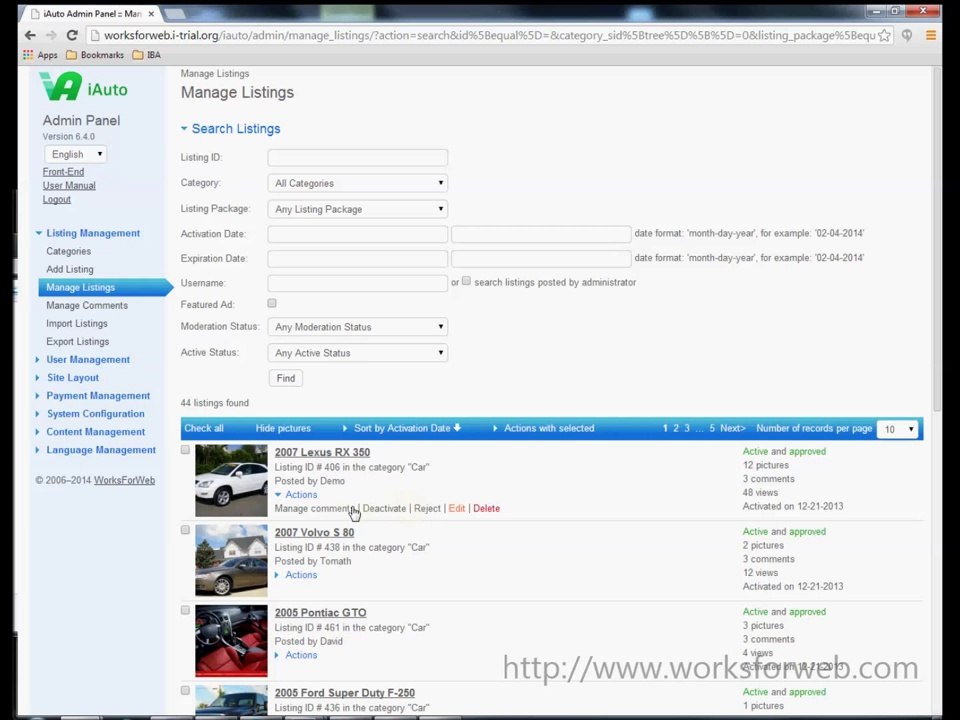Image resolution: width=960 pixels, height=720 pixels.
Task: Click the iAuto logo
Action: pos(84,87)
